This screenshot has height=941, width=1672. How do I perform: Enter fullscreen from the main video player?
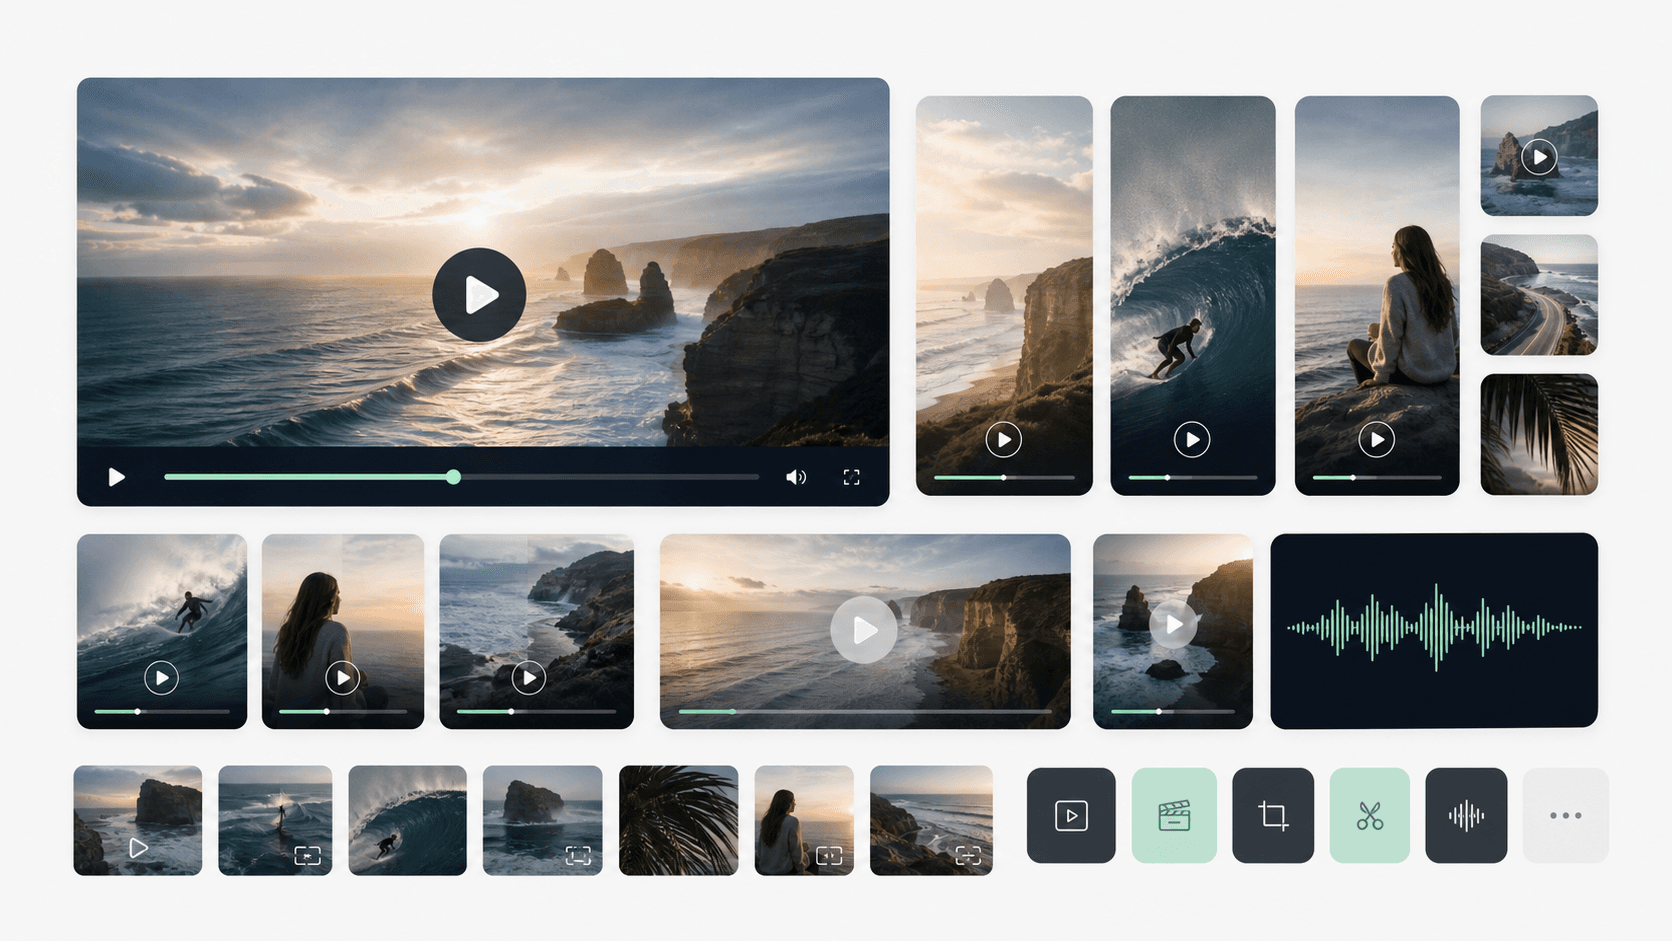point(851,477)
